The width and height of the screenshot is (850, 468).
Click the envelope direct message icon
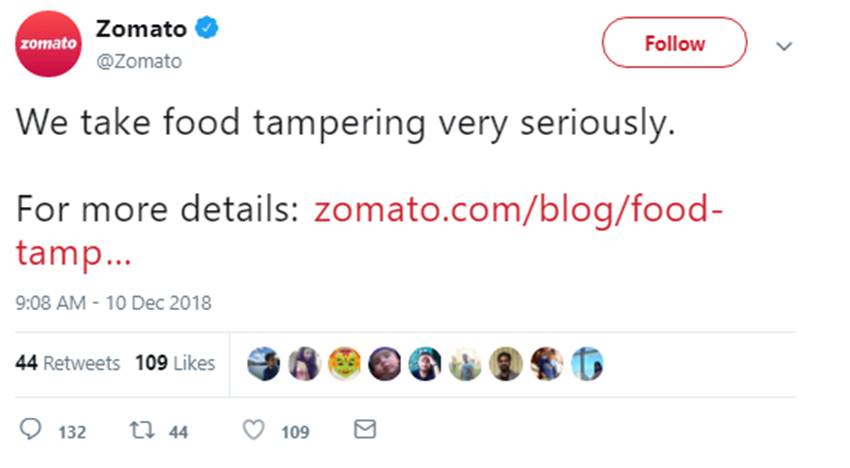coord(366,430)
